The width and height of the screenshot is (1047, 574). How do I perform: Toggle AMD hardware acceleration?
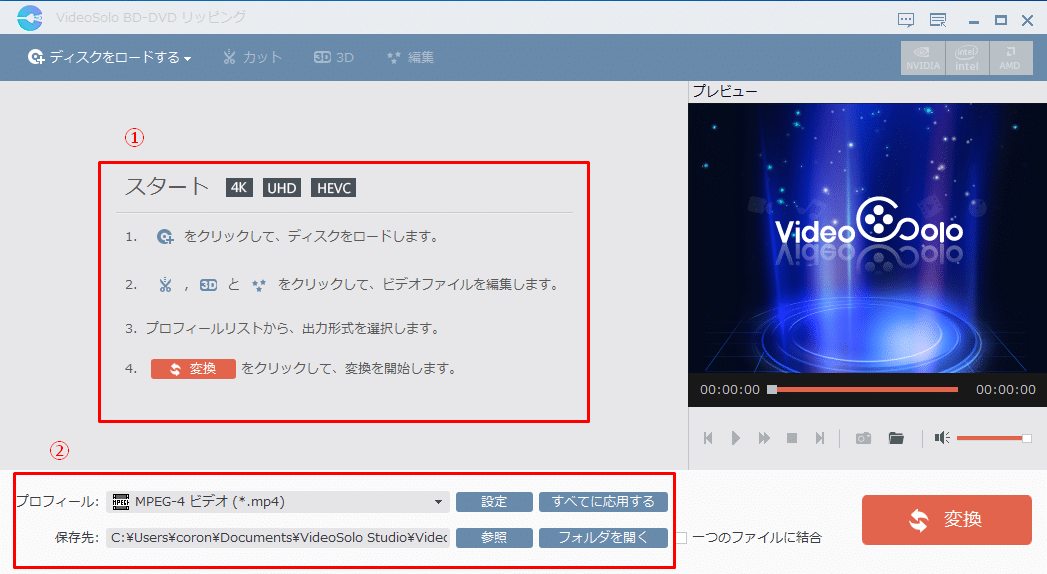click(1010, 57)
